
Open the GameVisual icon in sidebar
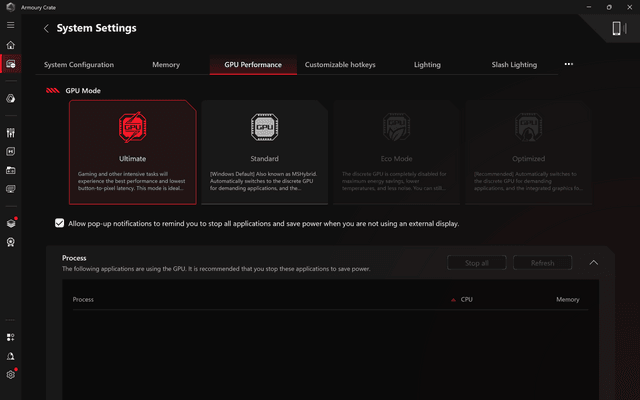pyautogui.click(x=11, y=151)
